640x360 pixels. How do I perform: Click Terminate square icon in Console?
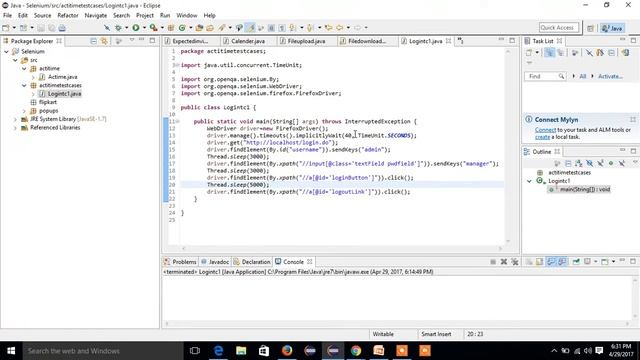click(493, 262)
